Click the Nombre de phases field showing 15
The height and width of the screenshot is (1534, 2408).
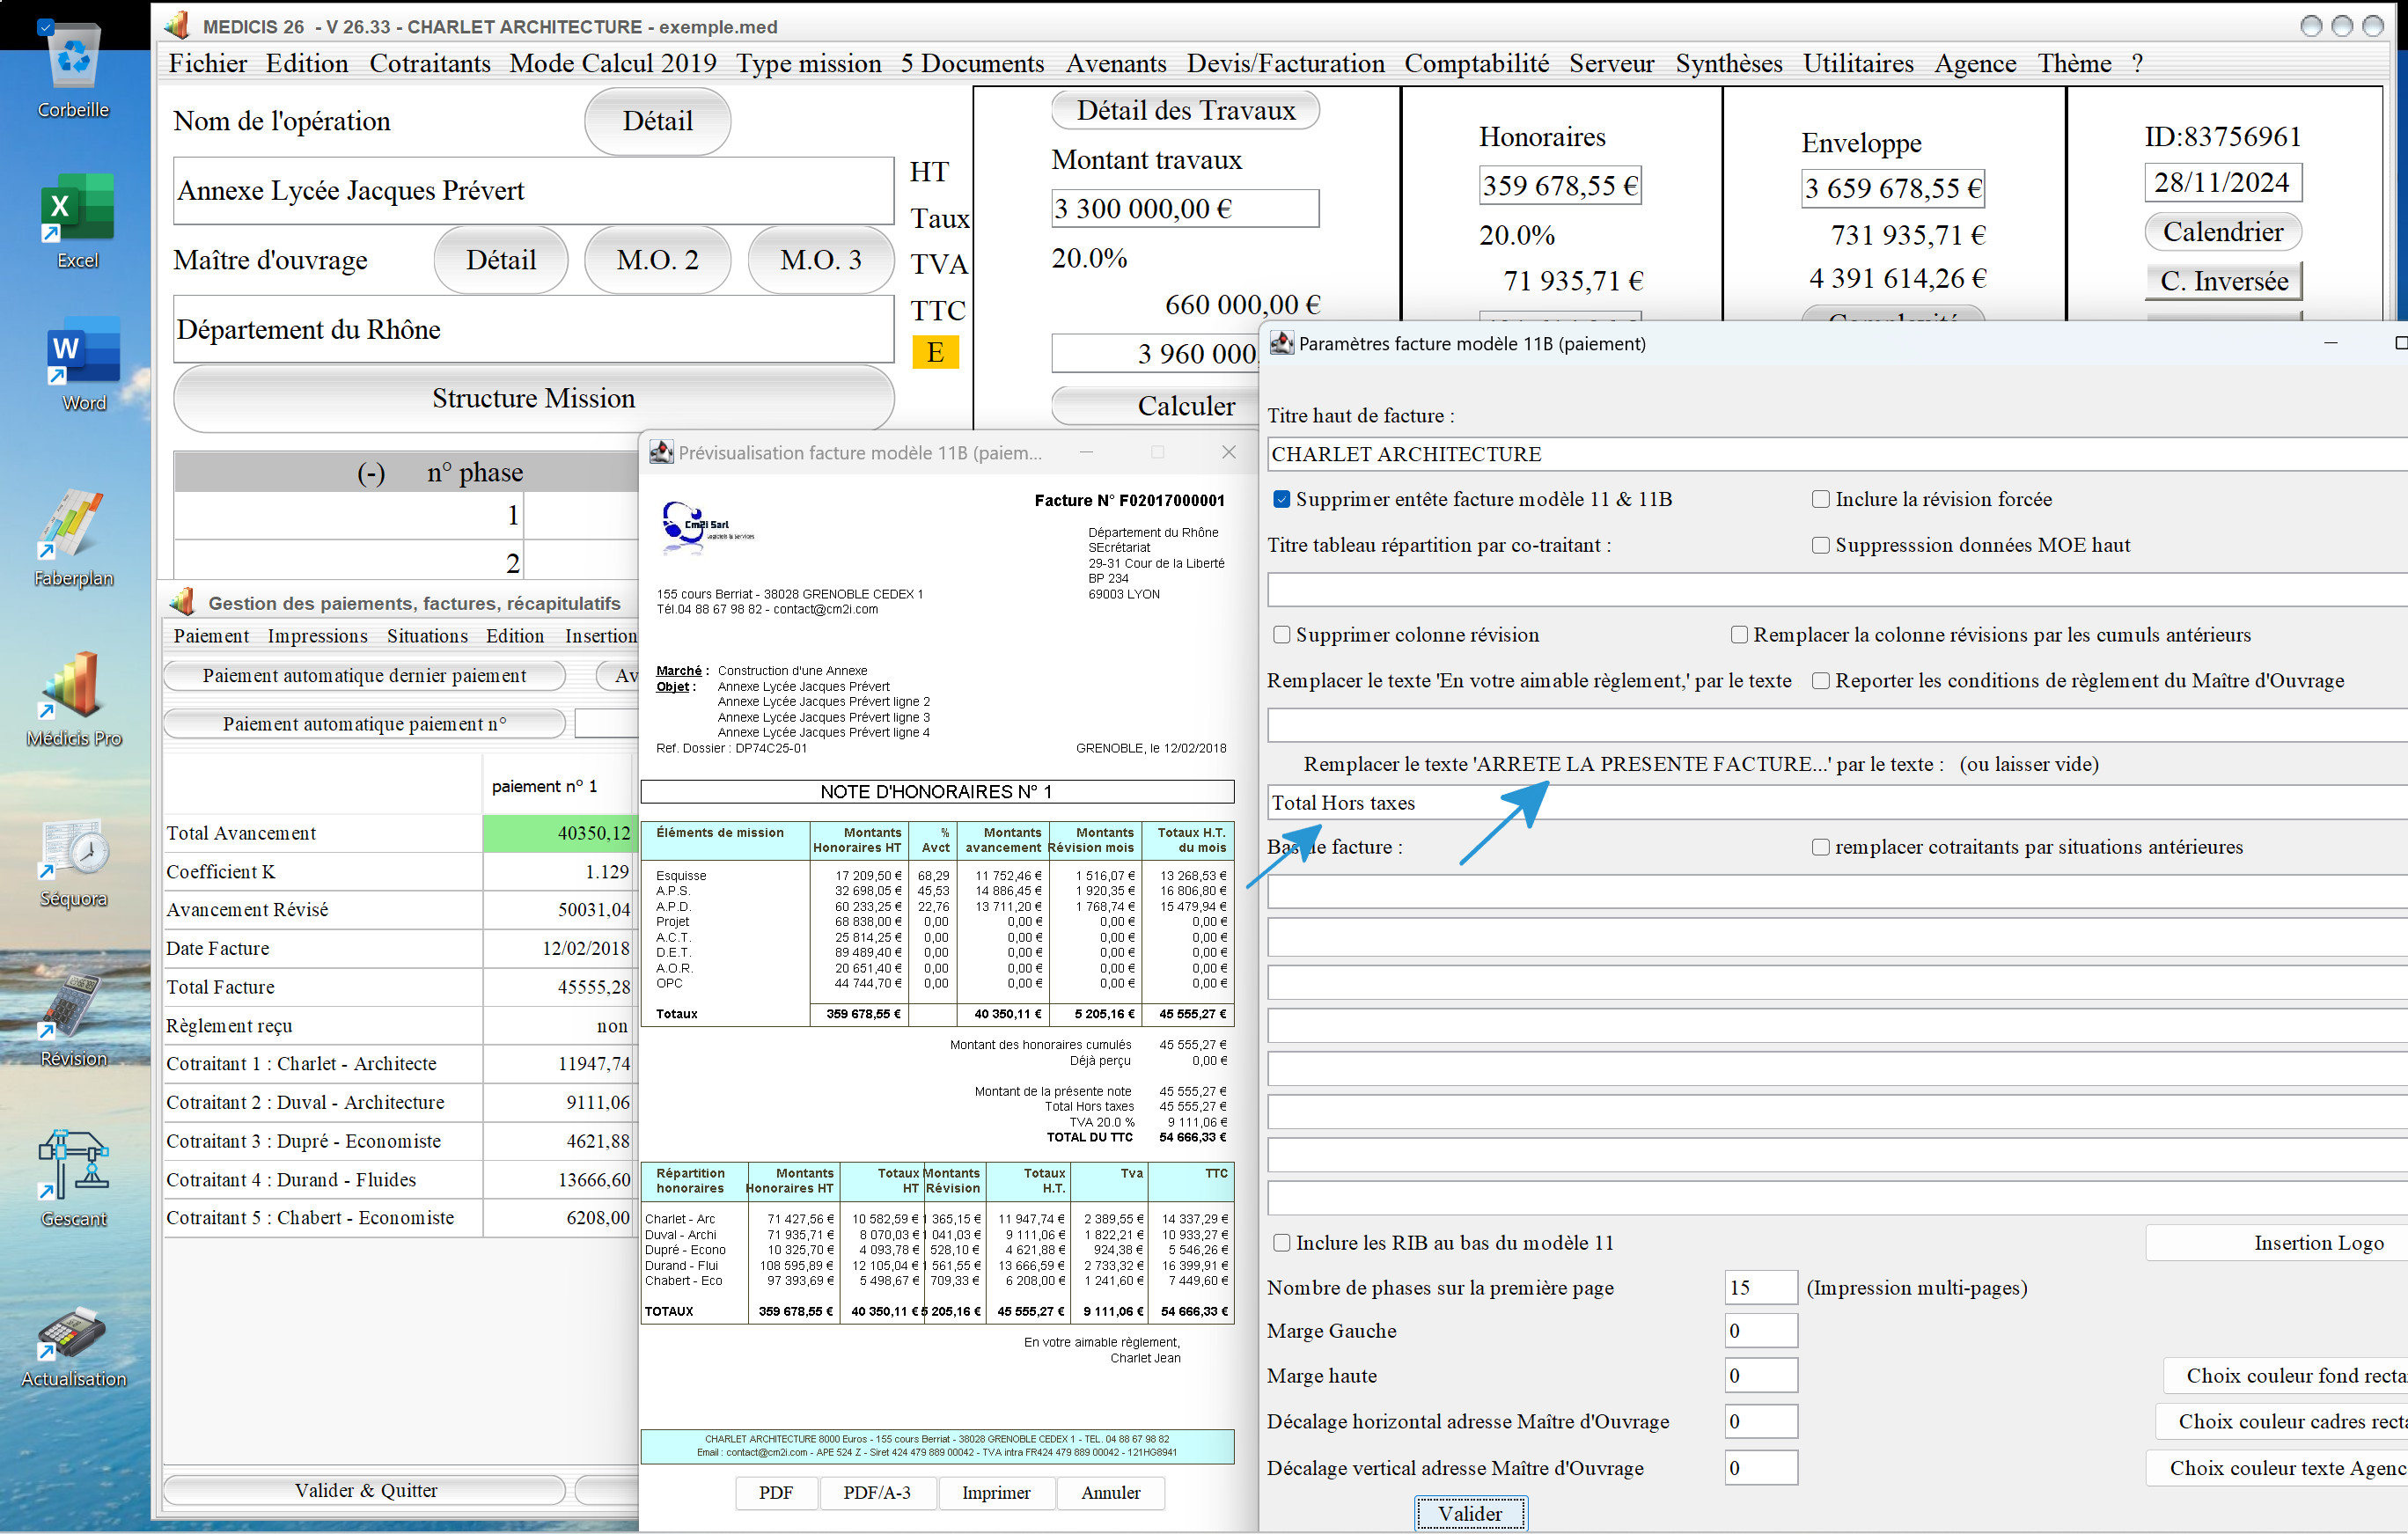coord(1761,1288)
